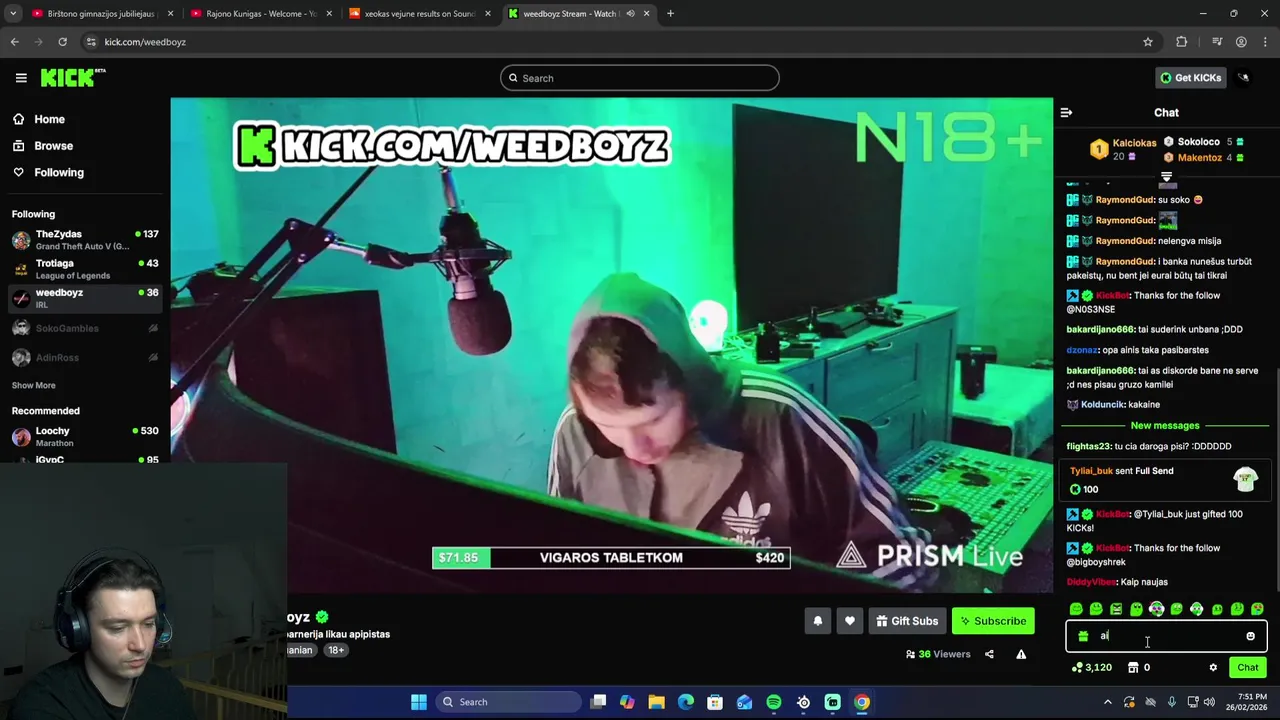Click the live video player
This screenshot has height=720, width=1280.
coord(611,345)
